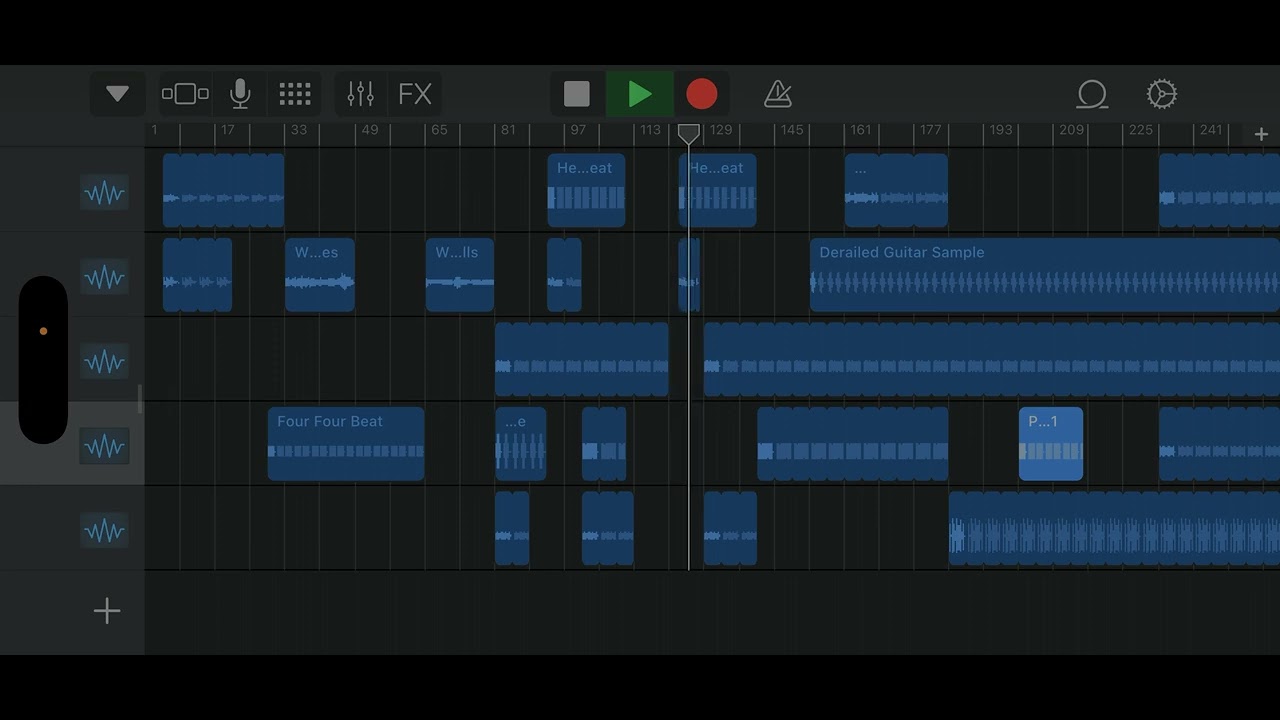This screenshot has height=720, width=1280.
Task: Add a new track with plus button
Action: (107, 611)
